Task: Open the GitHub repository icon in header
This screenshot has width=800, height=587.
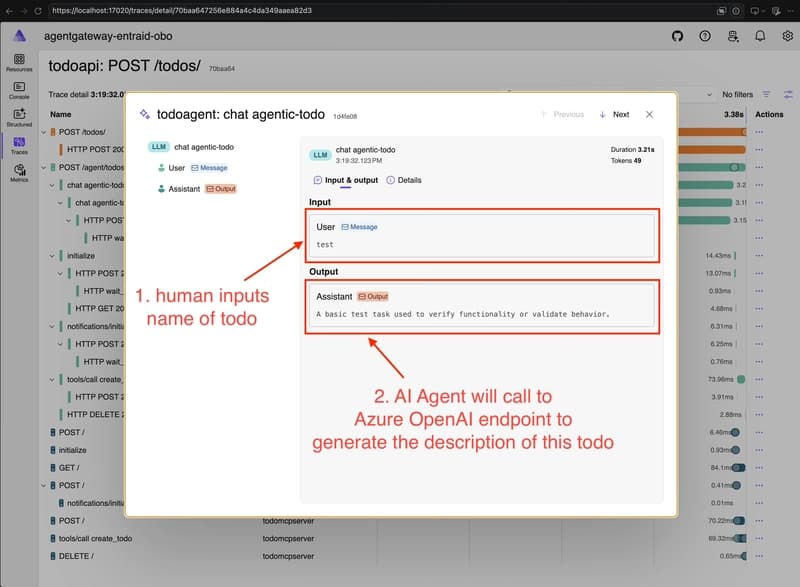Action: point(677,36)
